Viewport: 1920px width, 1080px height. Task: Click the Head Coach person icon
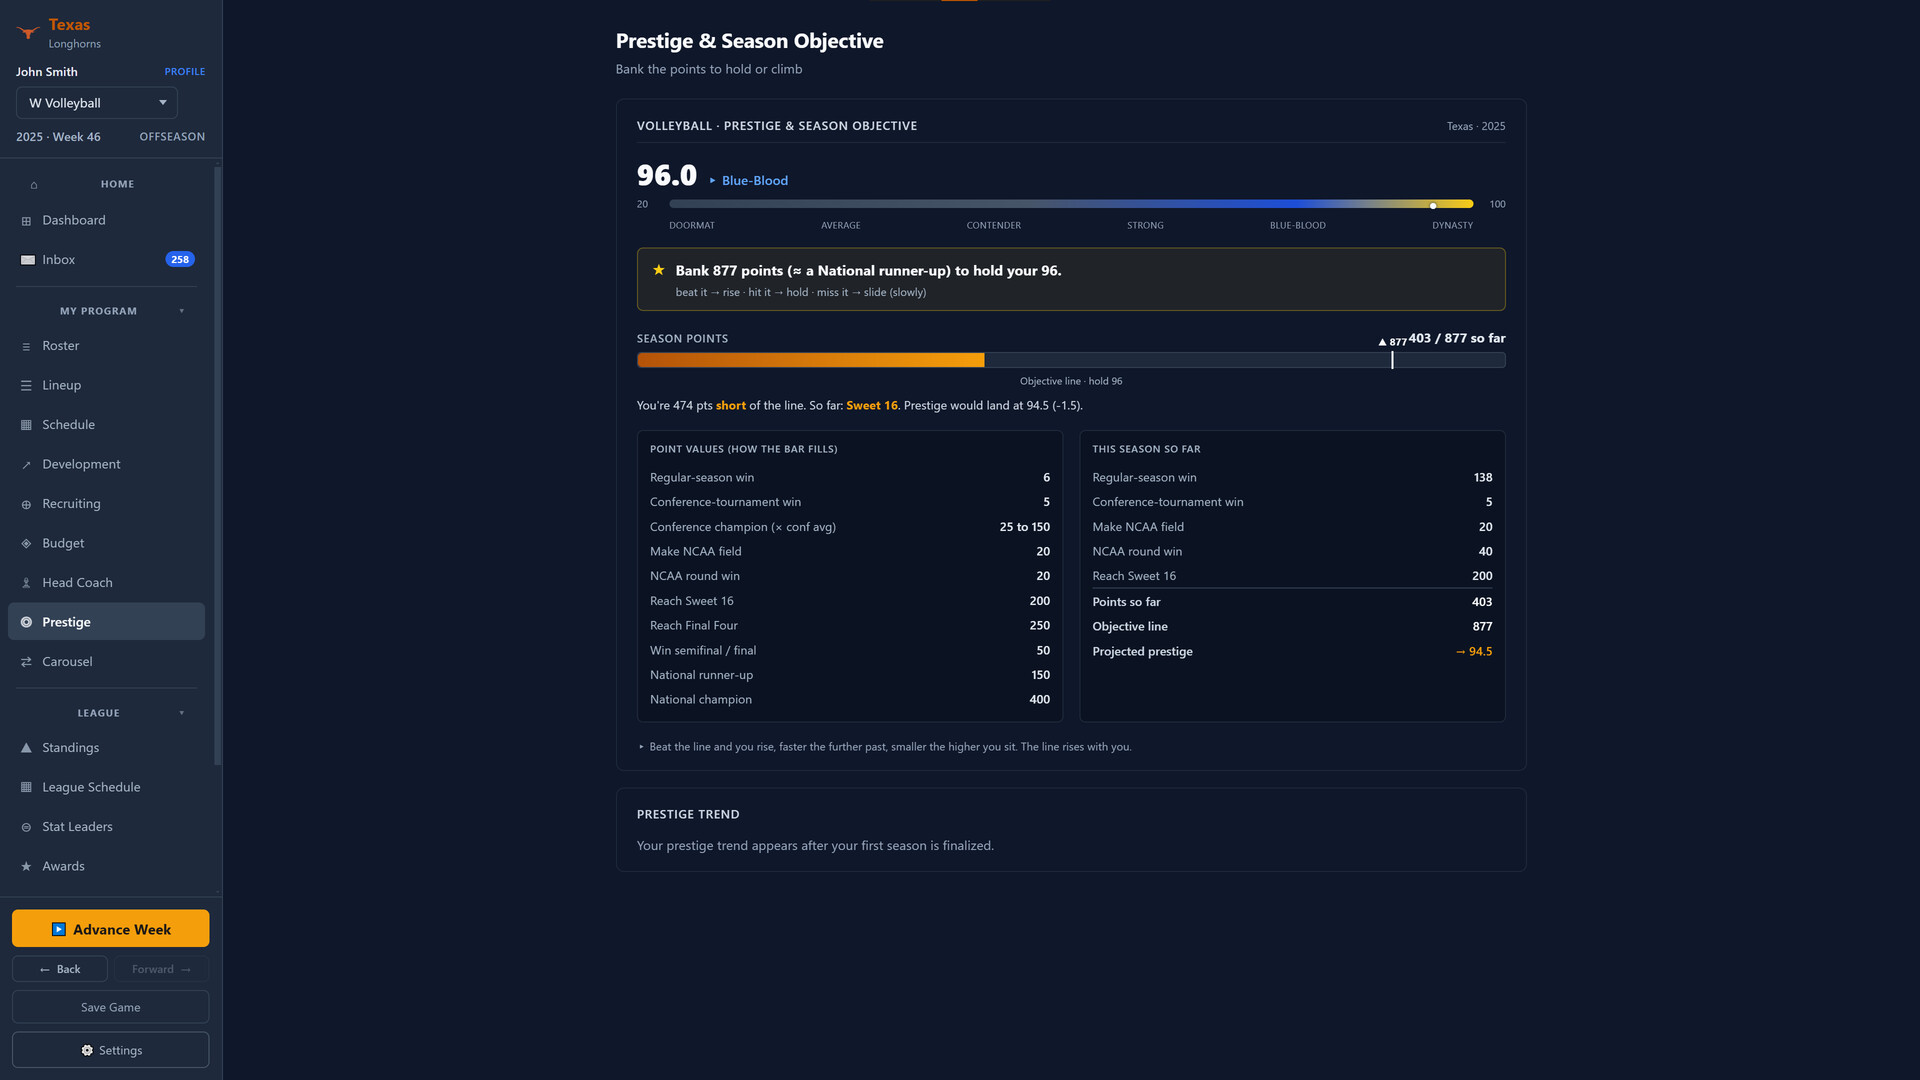coord(26,583)
